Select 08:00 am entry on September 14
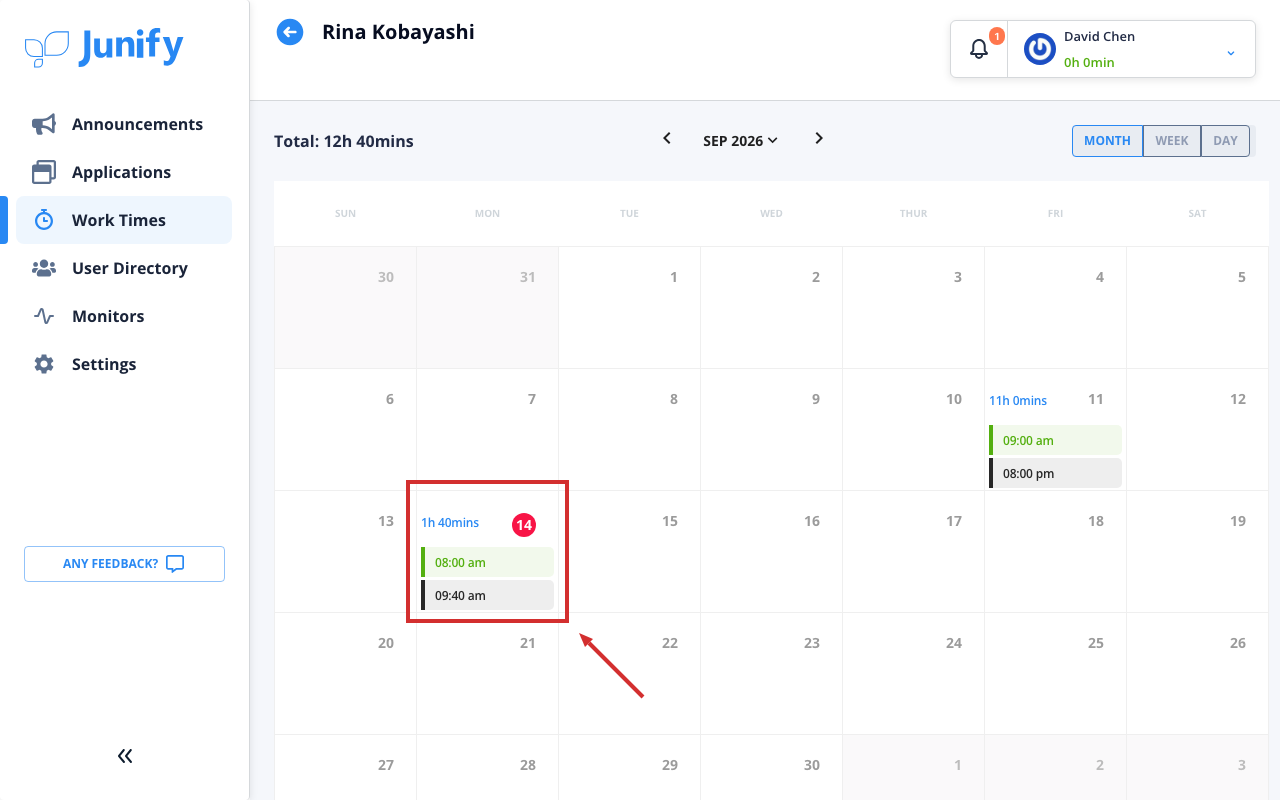Image resolution: width=1280 pixels, height=800 pixels. click(x=487, y=562)
